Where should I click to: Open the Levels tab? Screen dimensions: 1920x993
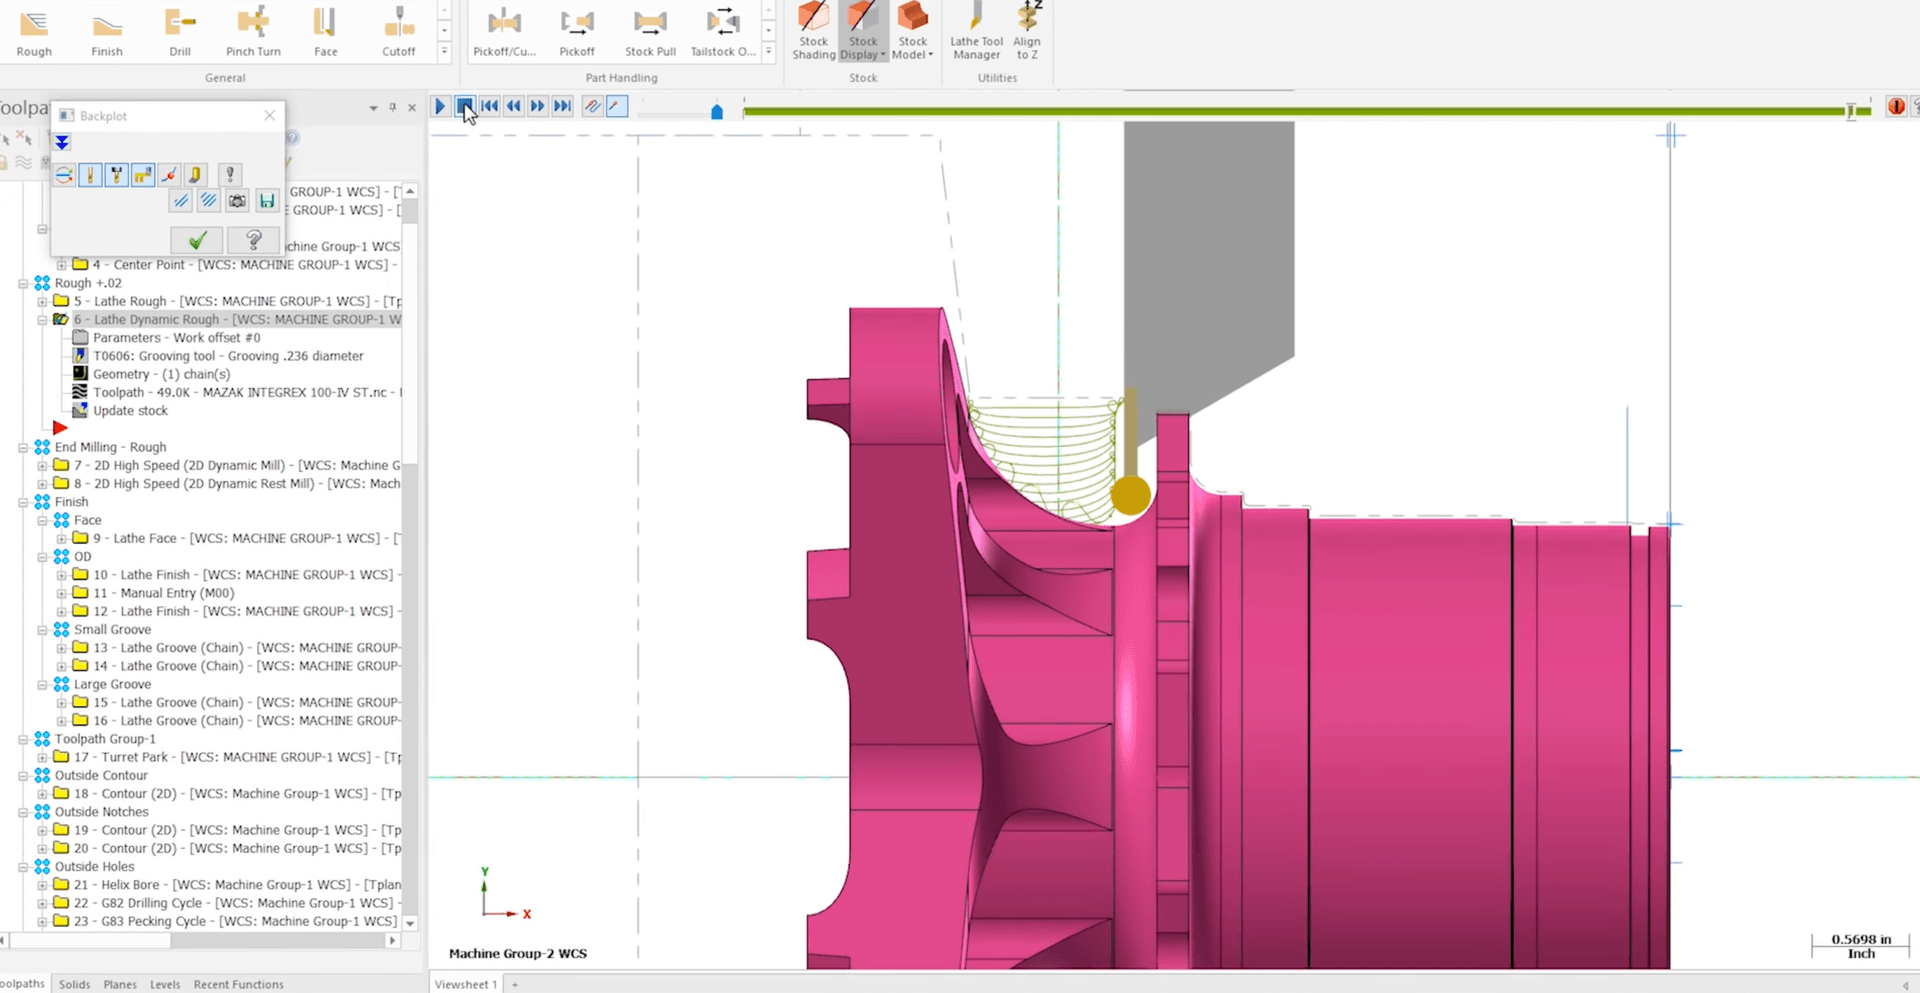pos(165,984)
